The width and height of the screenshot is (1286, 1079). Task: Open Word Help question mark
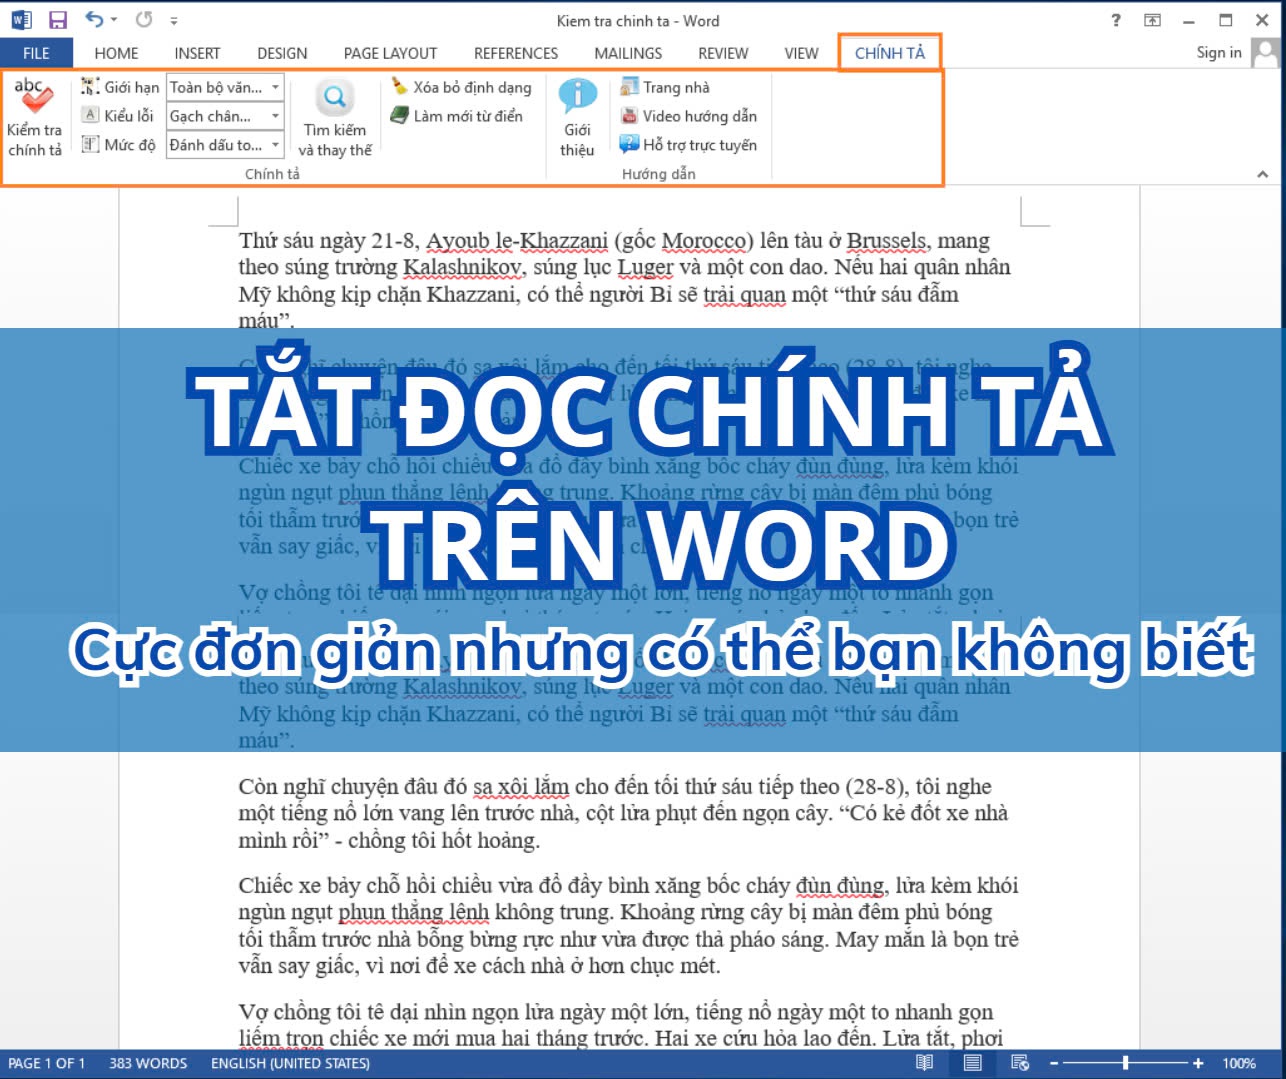click(1116, 20)
